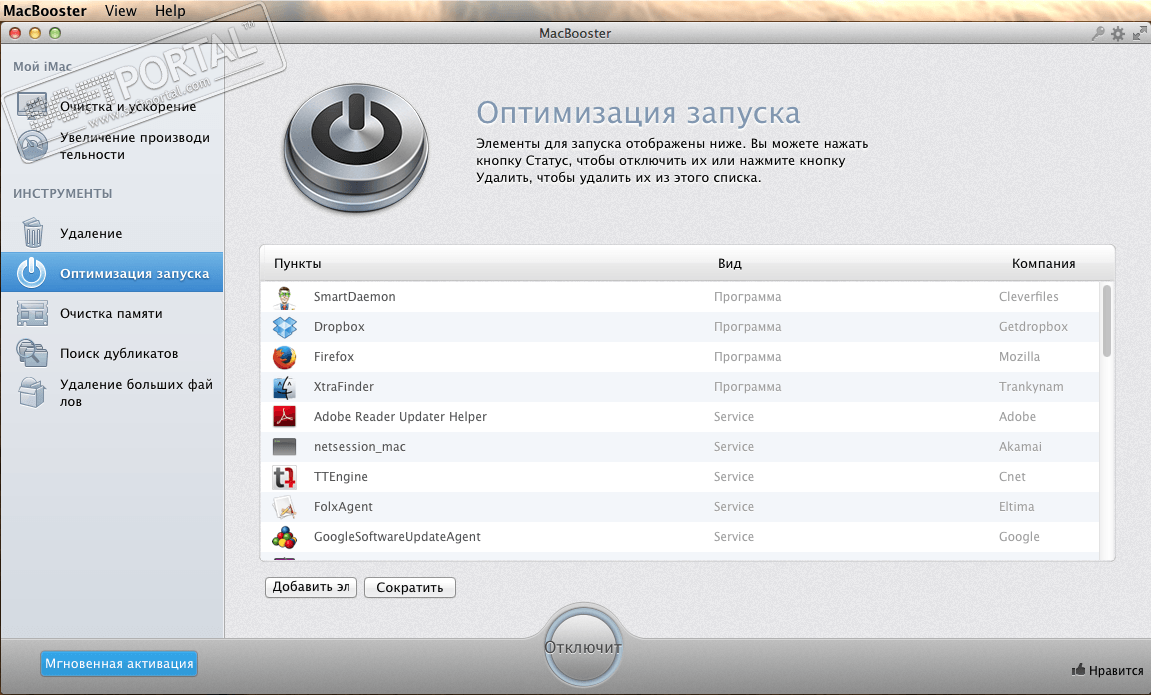Click the Очистка и ускорение monitor icon

pos(32,106)
